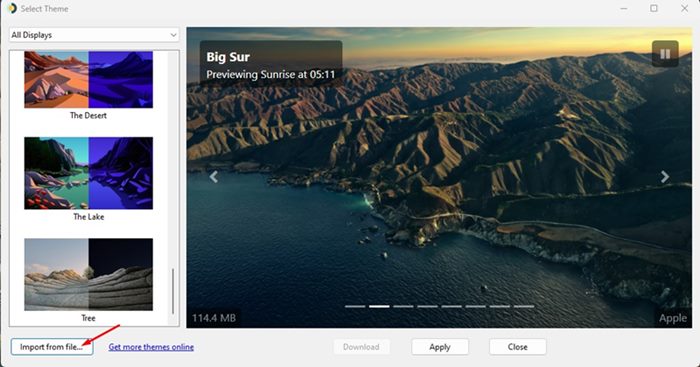Click The Desert caption text
The width and height of the screenshot is (700, 367).
[x=88, y=115]
